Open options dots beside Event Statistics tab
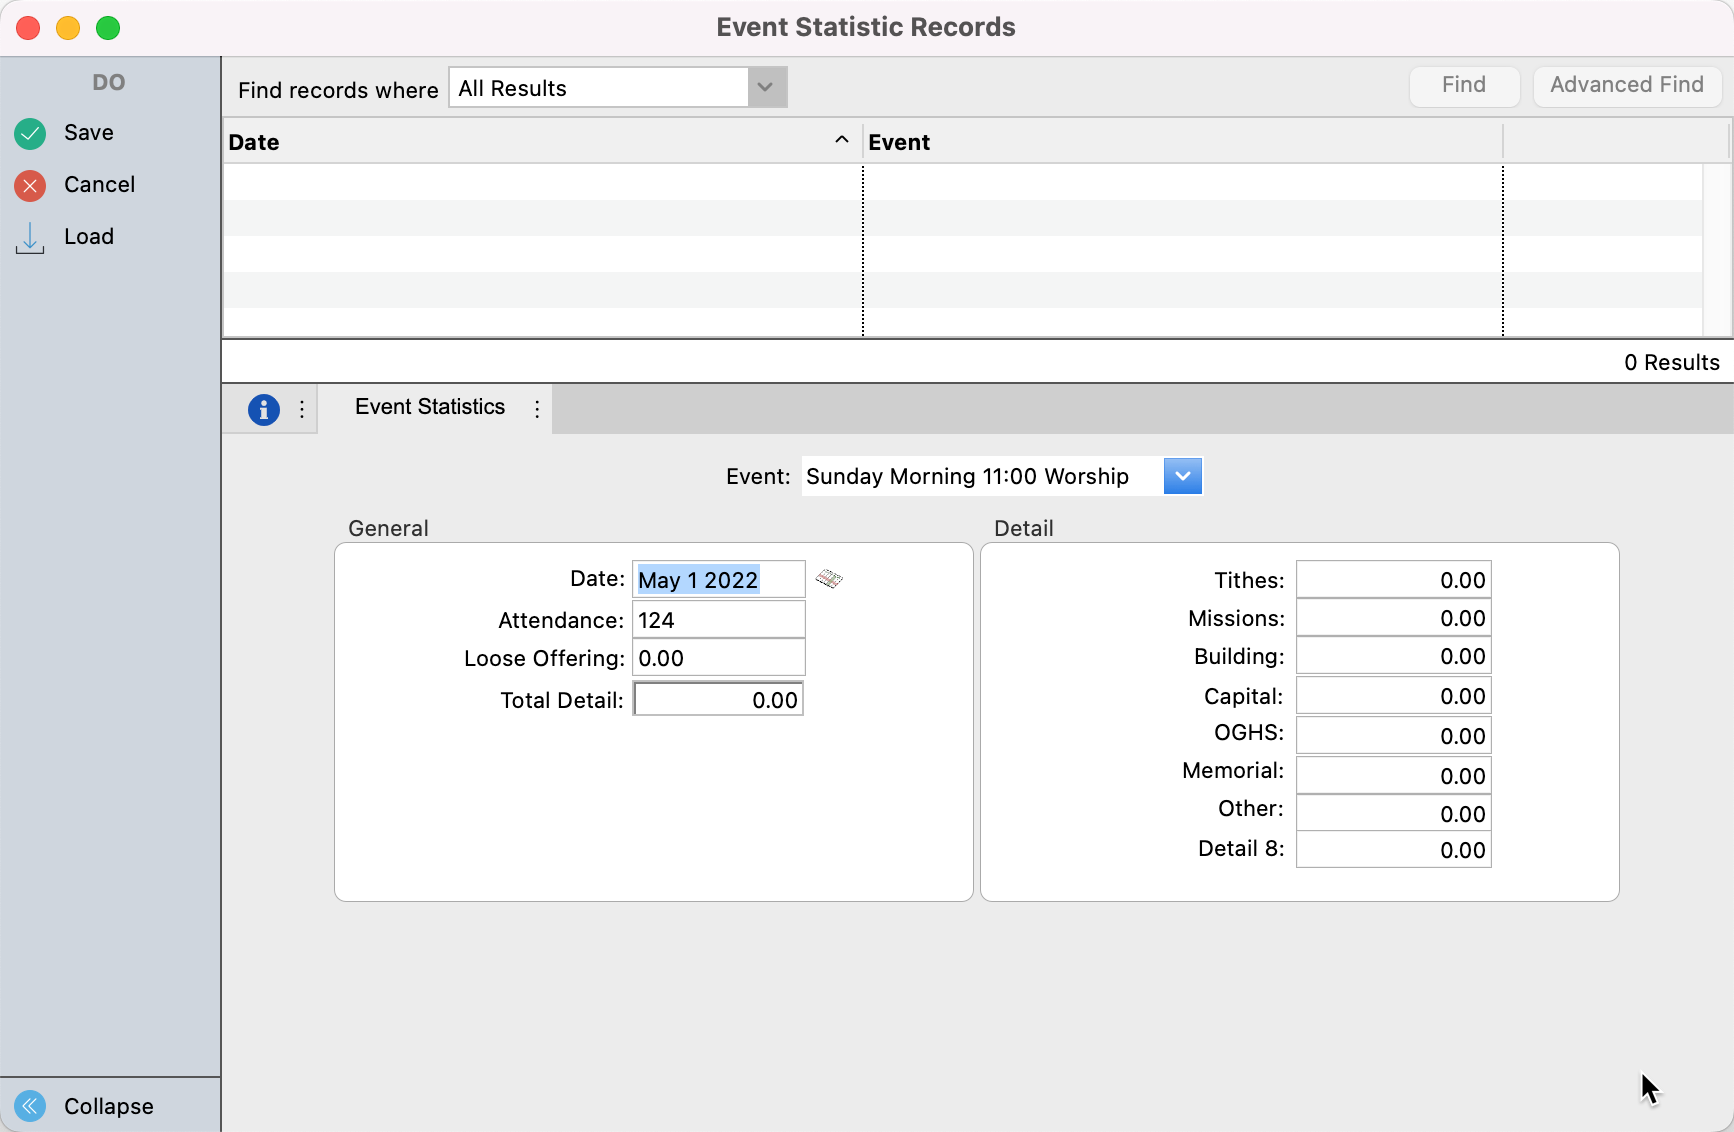 (x=537, y=409)
